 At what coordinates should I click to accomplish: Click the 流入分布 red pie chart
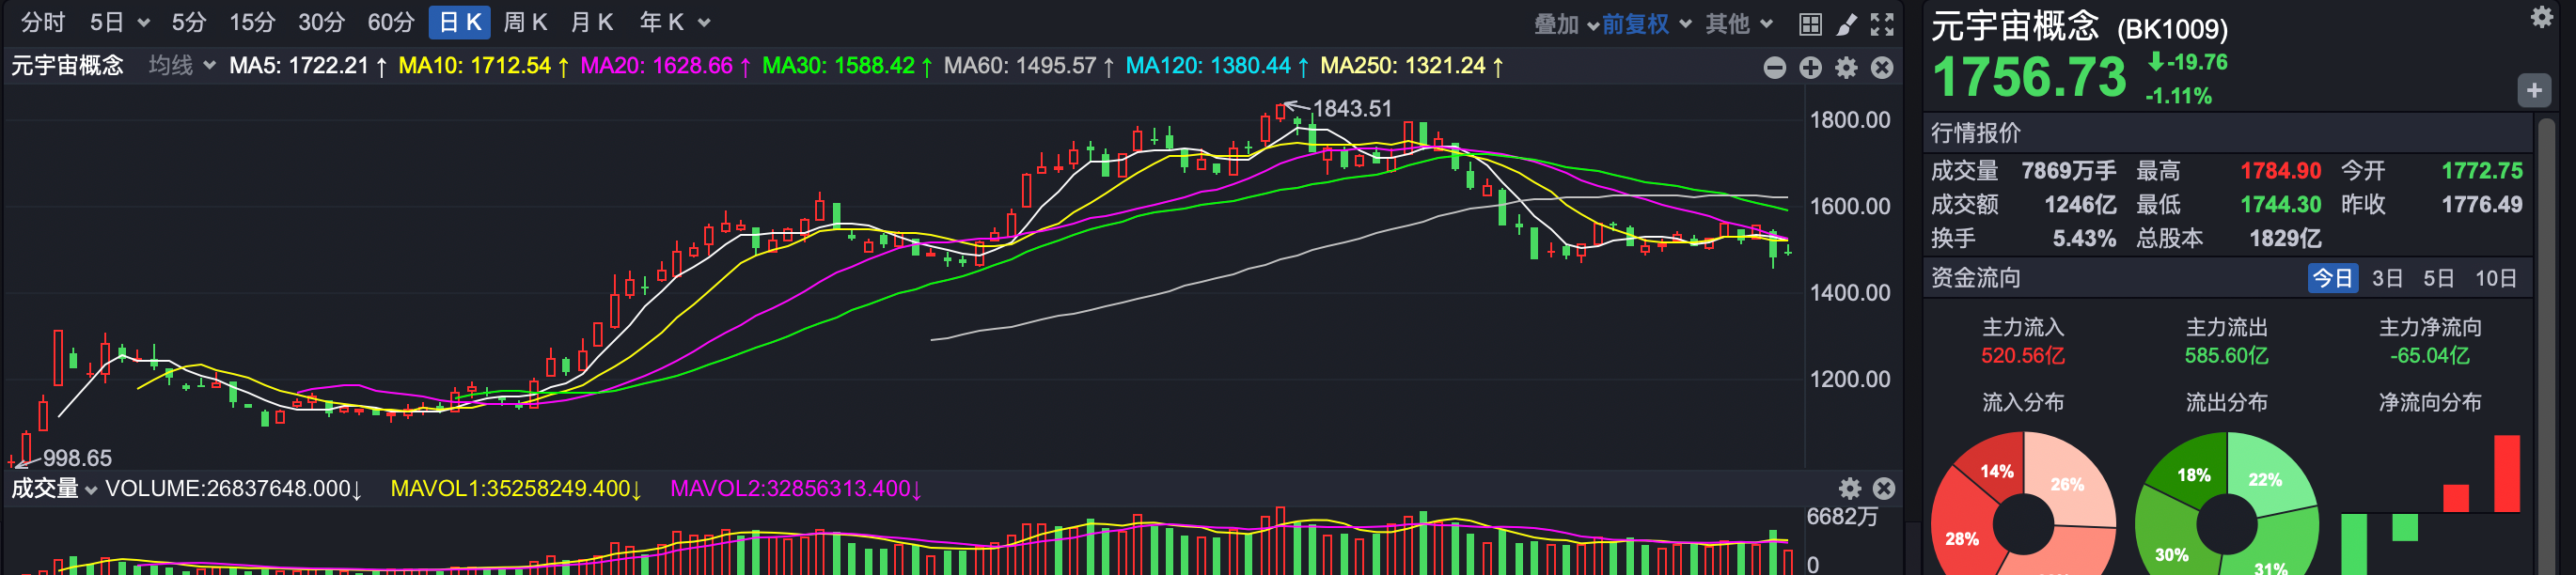[x=2023, y=504]
